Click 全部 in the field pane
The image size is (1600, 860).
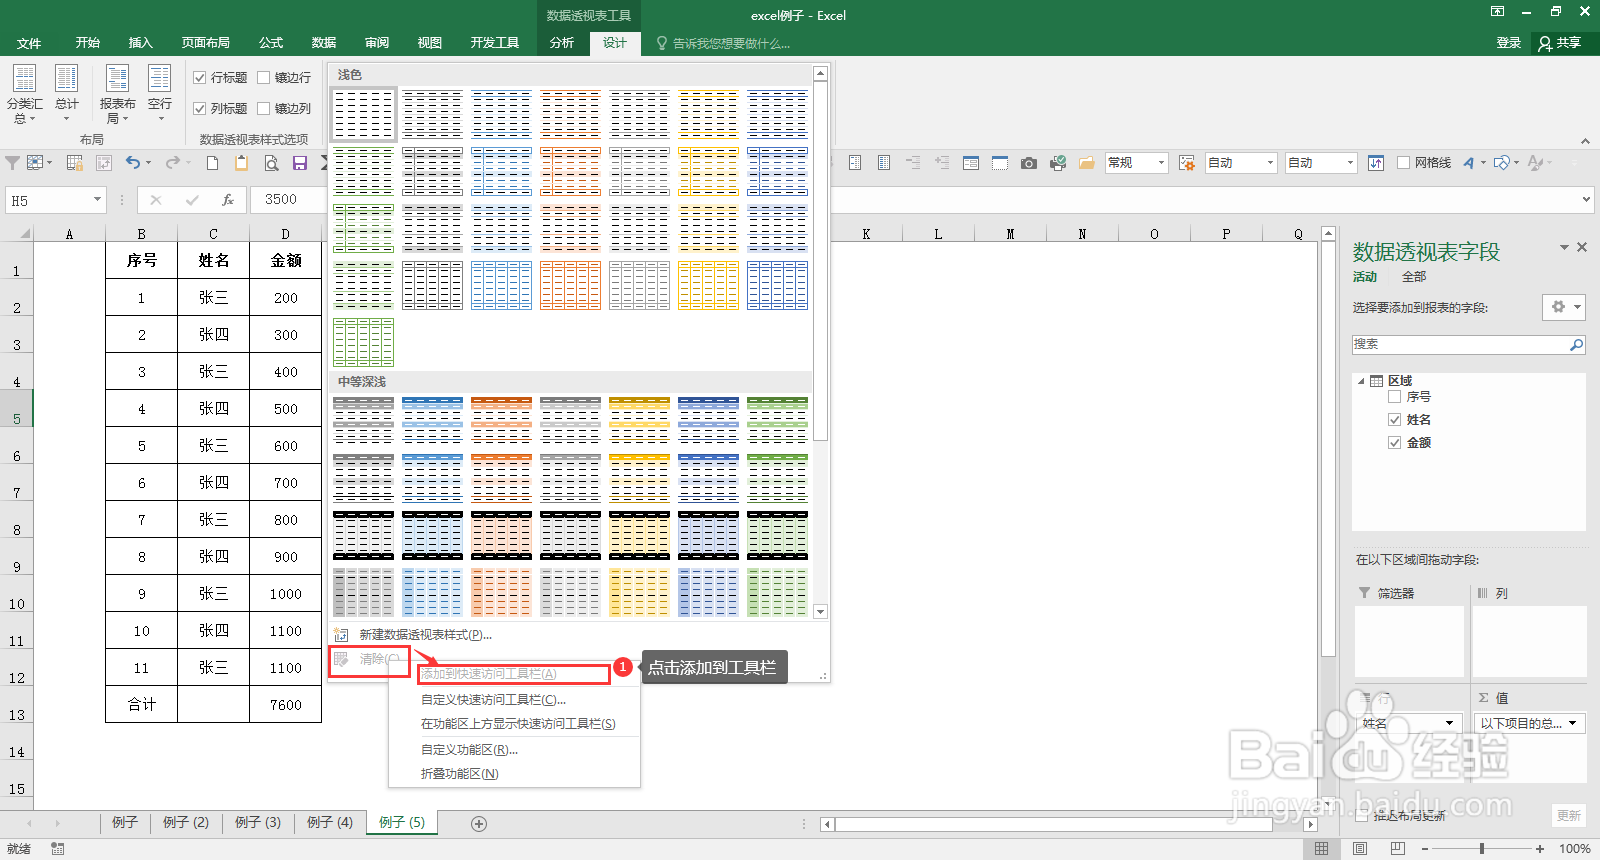[x=1413, y=277]
